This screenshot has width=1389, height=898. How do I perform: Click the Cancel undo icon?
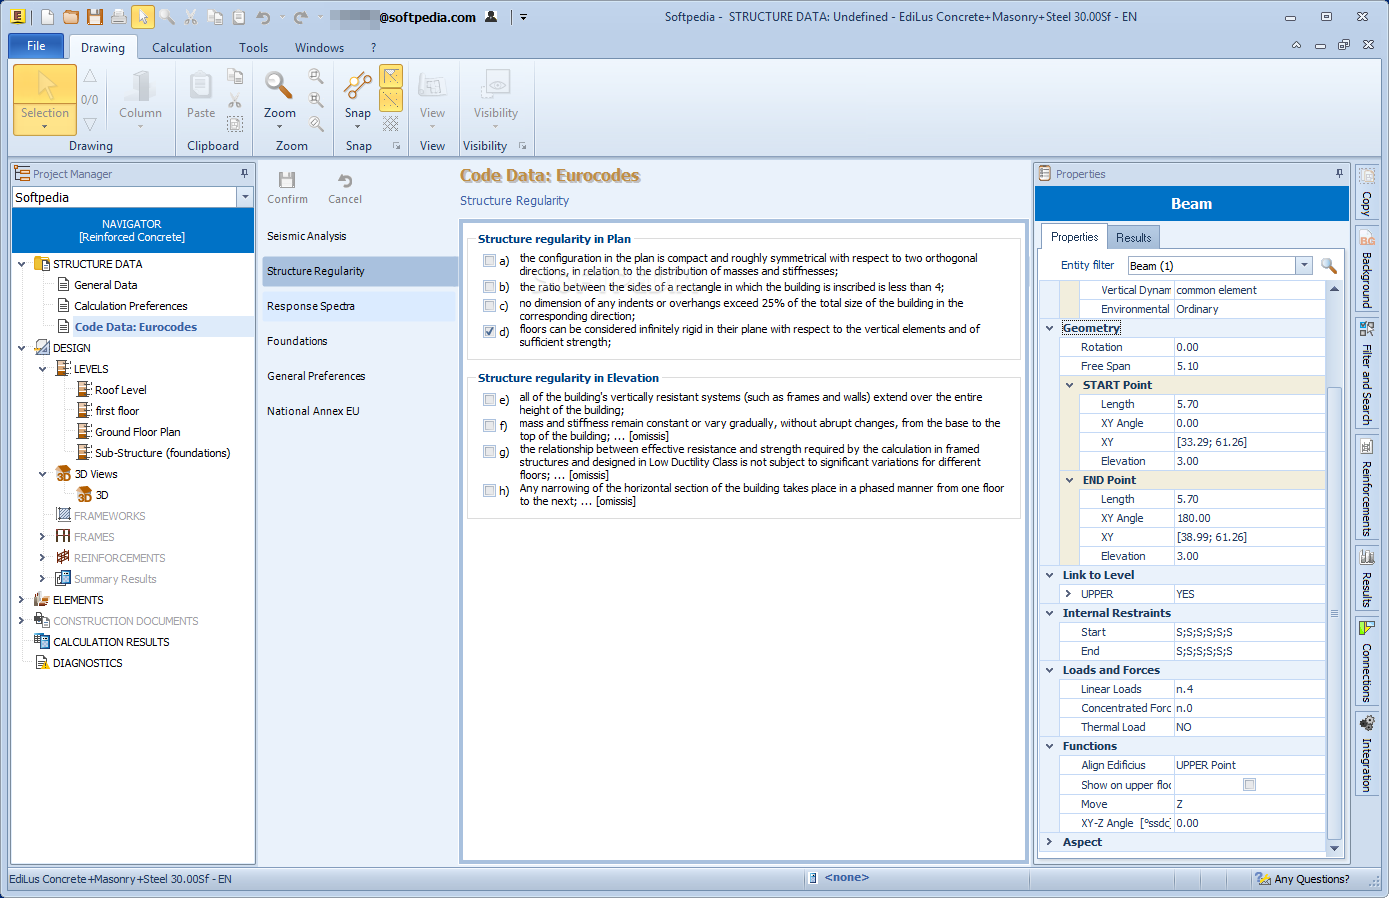[345, 187]
